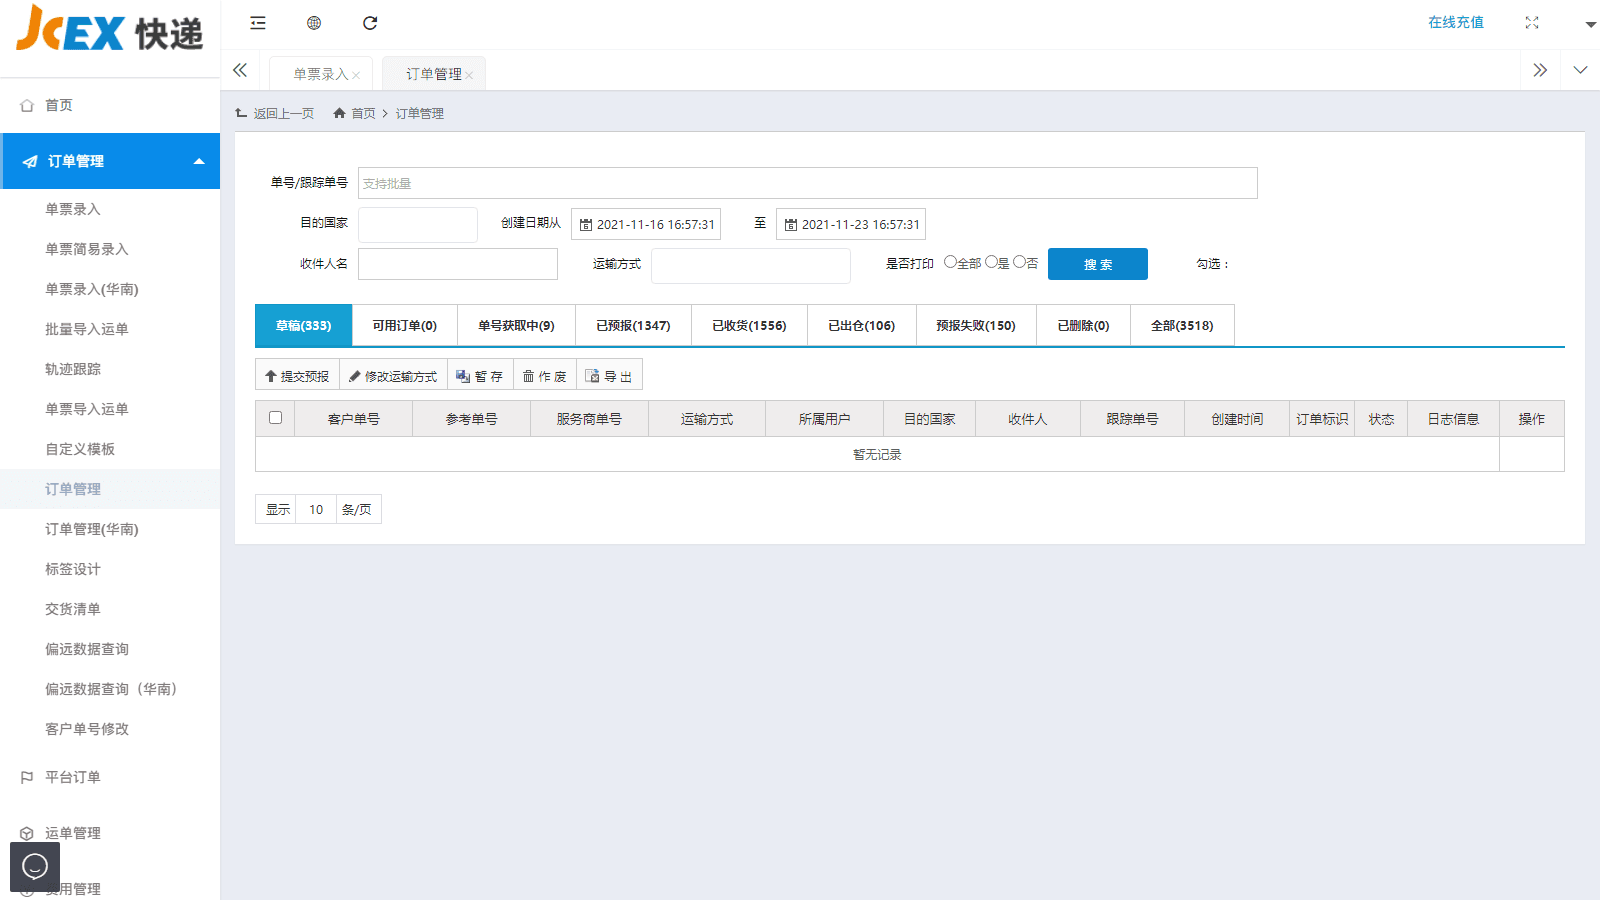Click the 导出 export icon button
The height and width of the screenshot is (900, 1600).
point(593,374)
